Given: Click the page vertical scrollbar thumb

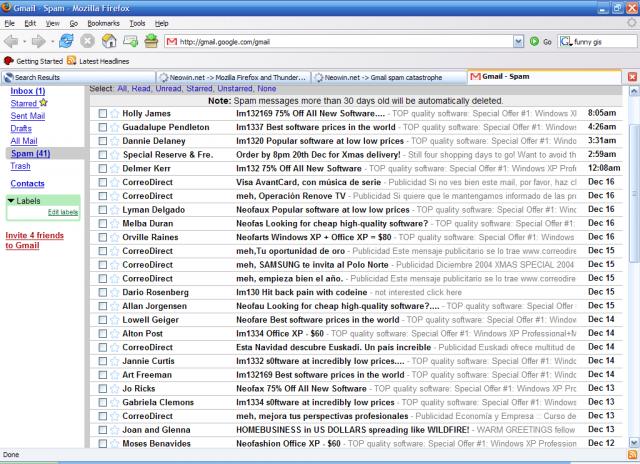Looking at the screenshot, I should click(633, 194).
